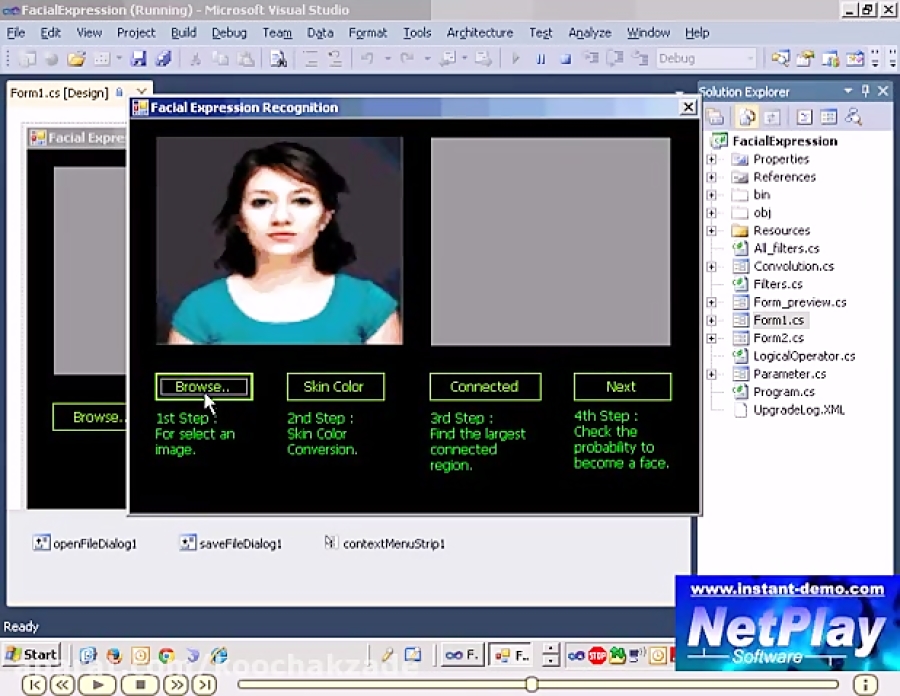Open the Architecture menu

click(x=479, y=32)
